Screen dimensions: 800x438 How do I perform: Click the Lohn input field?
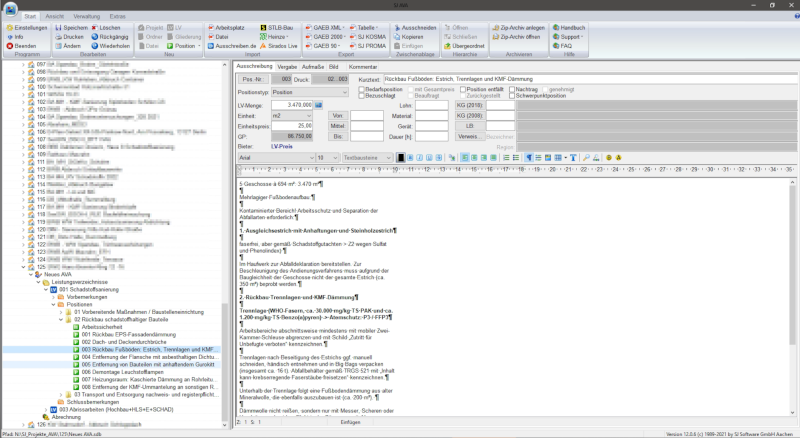click(x=432, y=105)
